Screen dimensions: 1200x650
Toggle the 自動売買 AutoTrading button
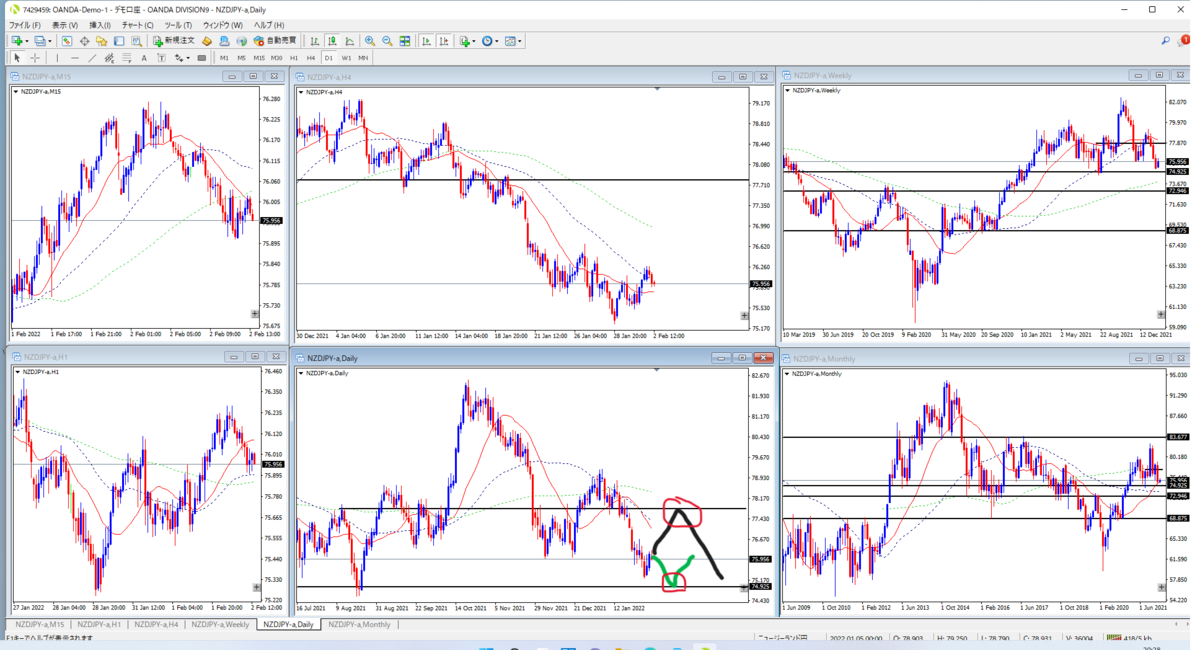(275, 41)
